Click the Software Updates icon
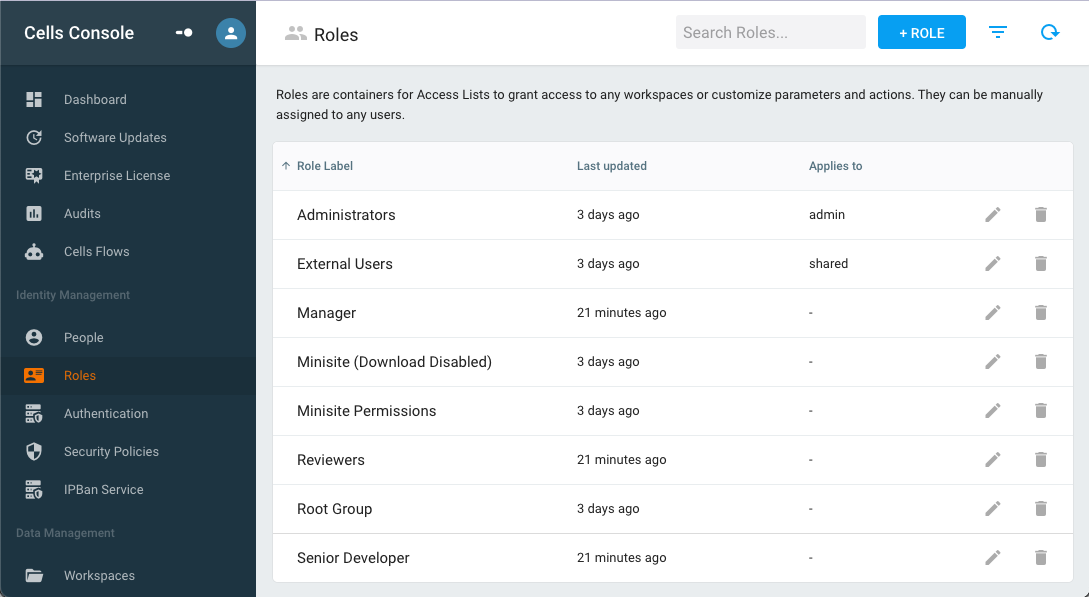 pos(34,137)
